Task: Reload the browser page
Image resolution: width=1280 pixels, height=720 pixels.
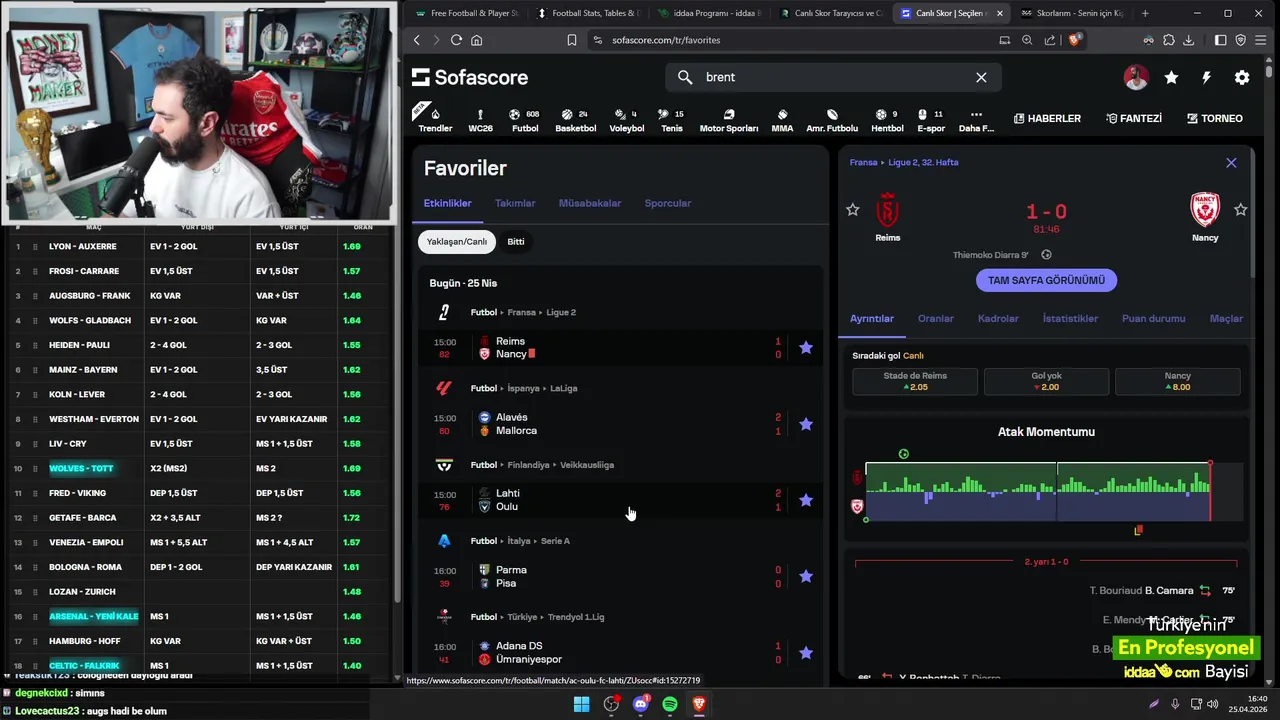Action: click(x=456, y=40)
